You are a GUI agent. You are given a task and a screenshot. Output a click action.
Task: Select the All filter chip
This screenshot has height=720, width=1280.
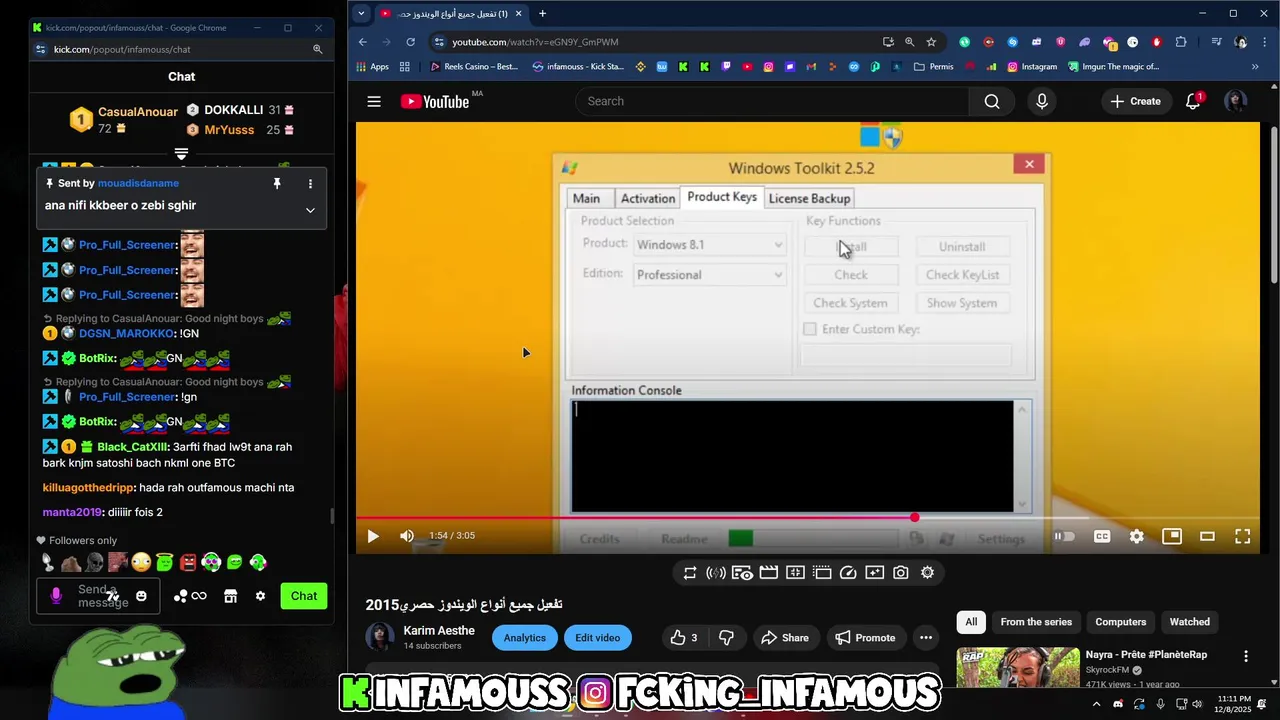click(x=971, y=622)
